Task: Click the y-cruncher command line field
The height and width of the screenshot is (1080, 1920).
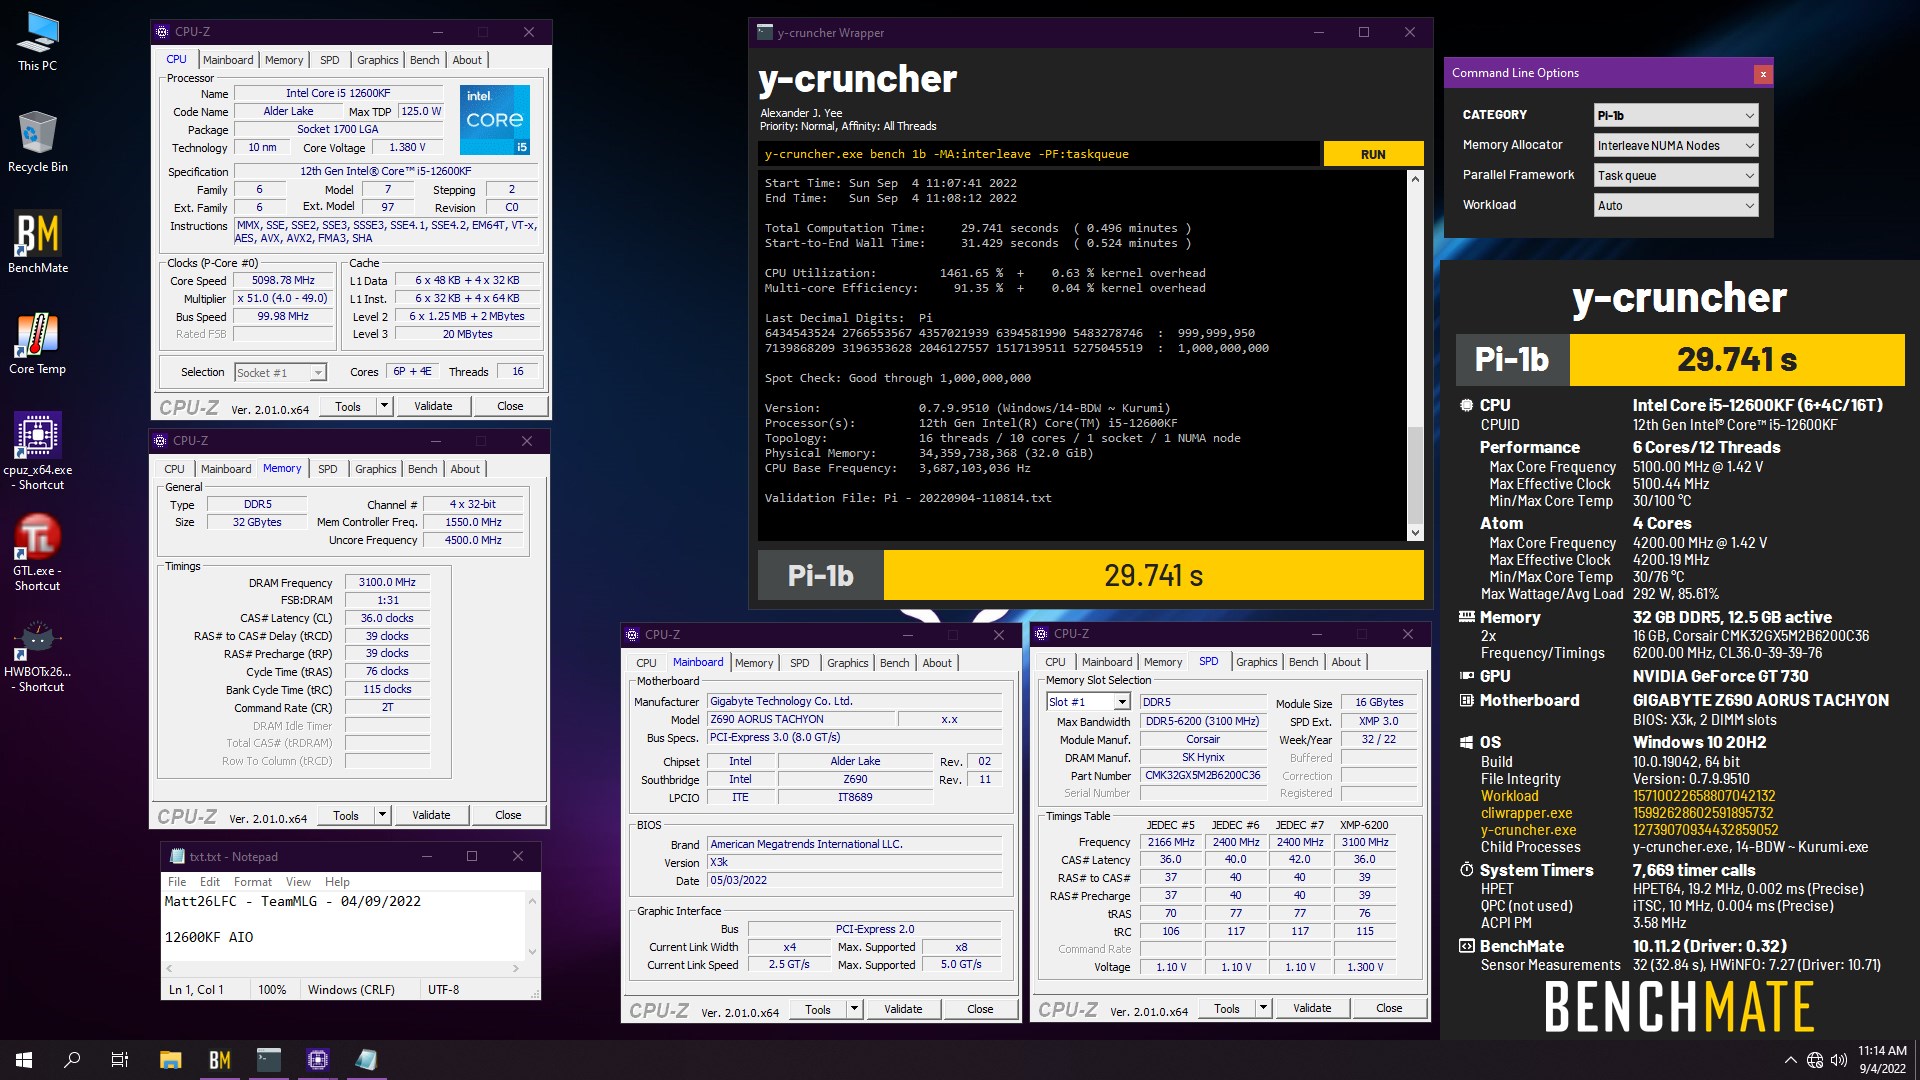Action: pos(1038,154)
